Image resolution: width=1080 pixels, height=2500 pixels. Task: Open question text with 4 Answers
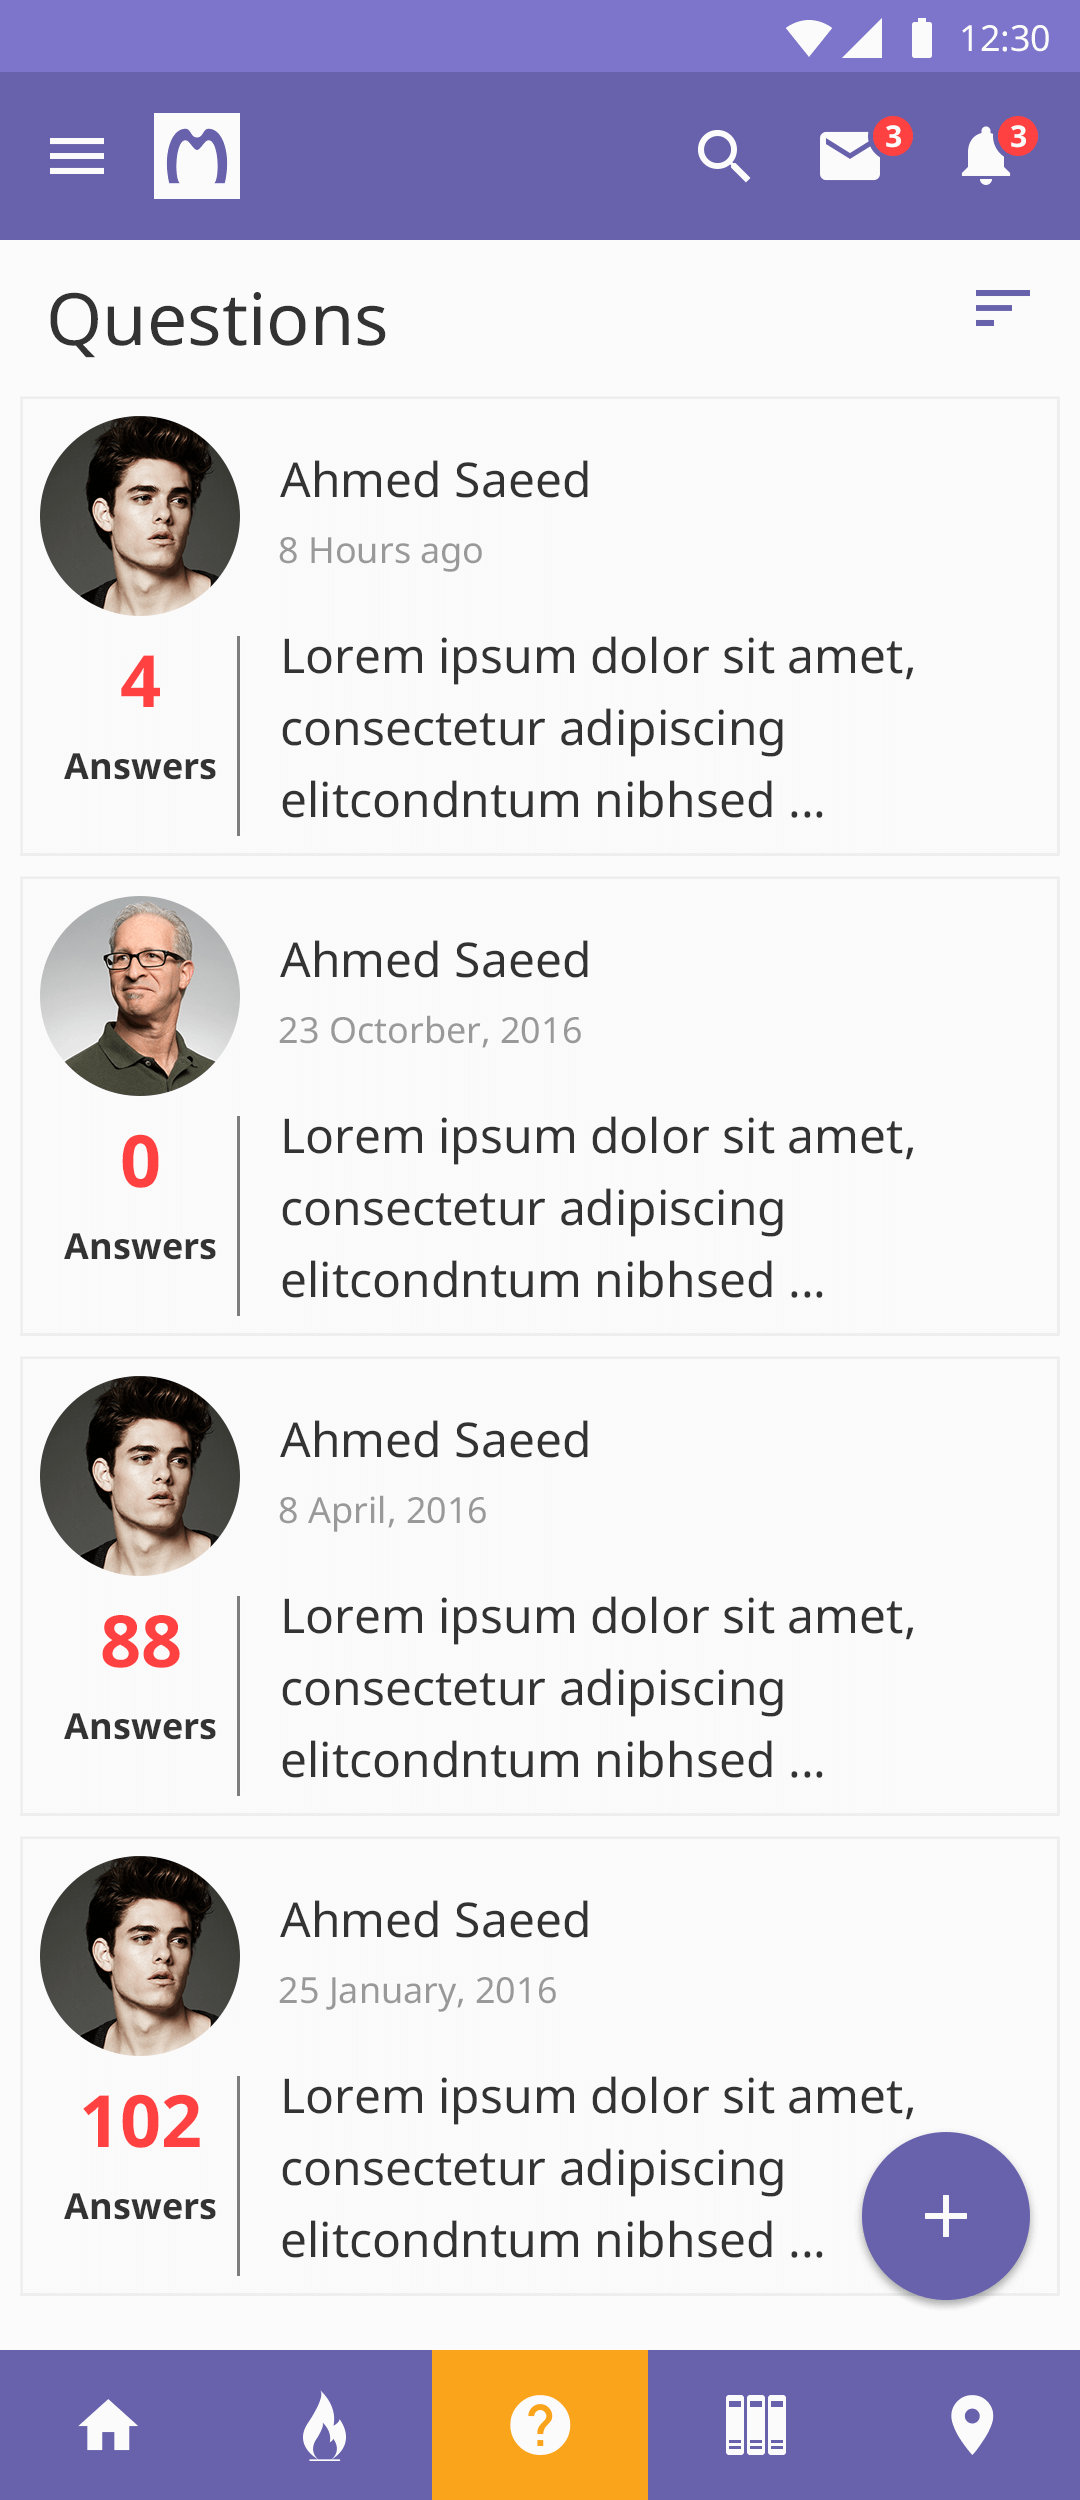598,728
